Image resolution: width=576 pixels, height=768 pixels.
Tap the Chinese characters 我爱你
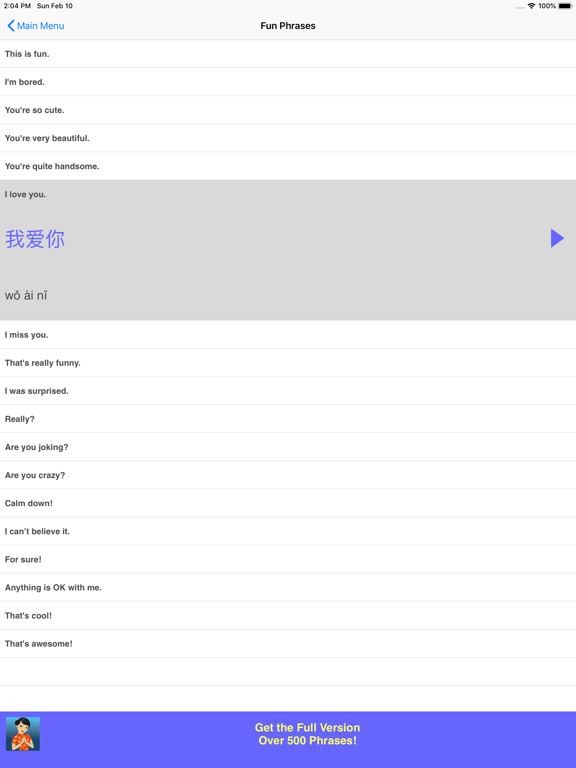35,239
